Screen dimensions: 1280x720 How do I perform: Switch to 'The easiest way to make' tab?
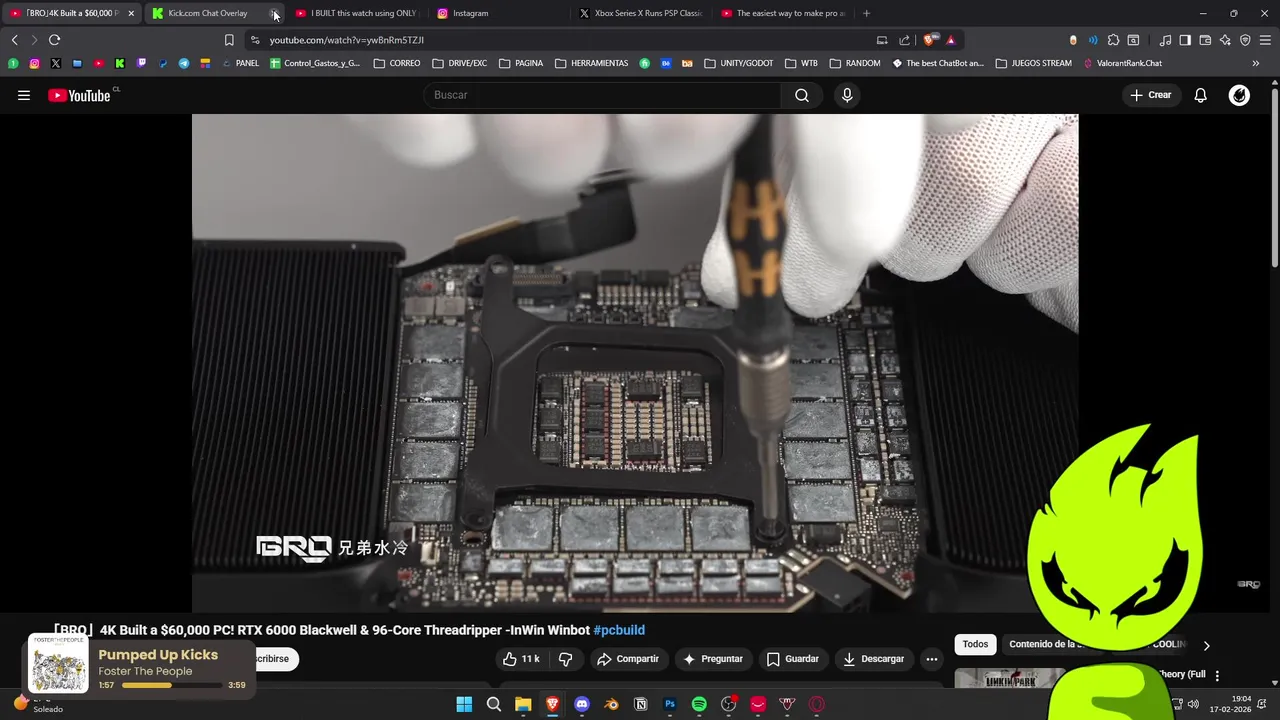784,13
